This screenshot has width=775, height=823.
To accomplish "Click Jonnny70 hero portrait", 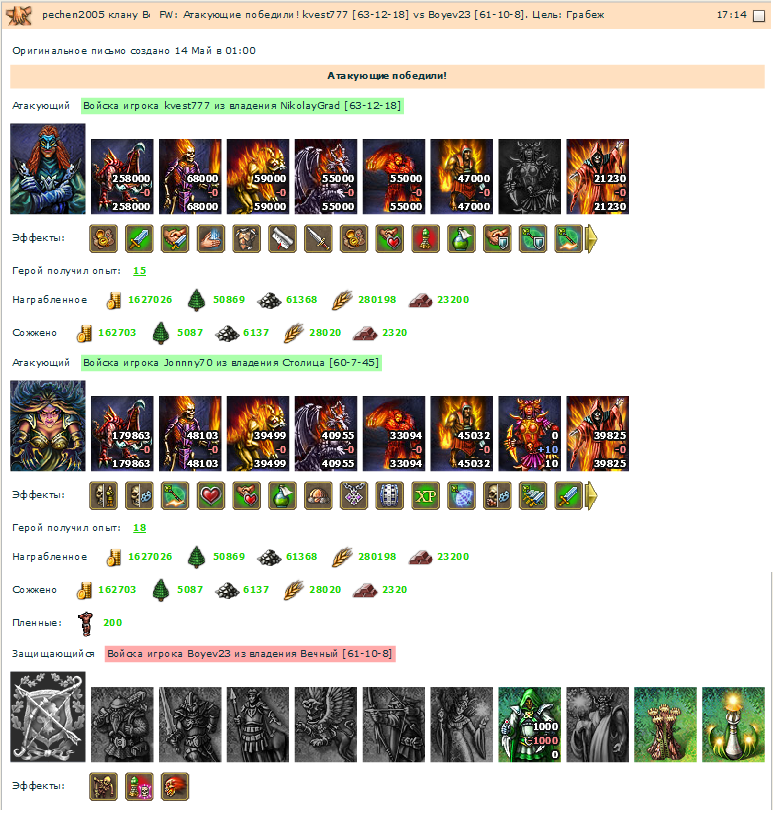I will [48, 426].
